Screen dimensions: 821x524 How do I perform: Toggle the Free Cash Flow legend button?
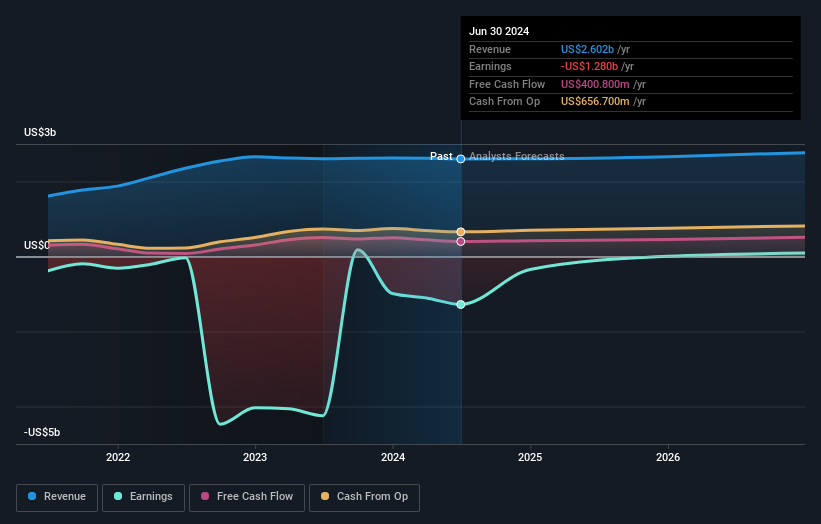pos(247,497)
